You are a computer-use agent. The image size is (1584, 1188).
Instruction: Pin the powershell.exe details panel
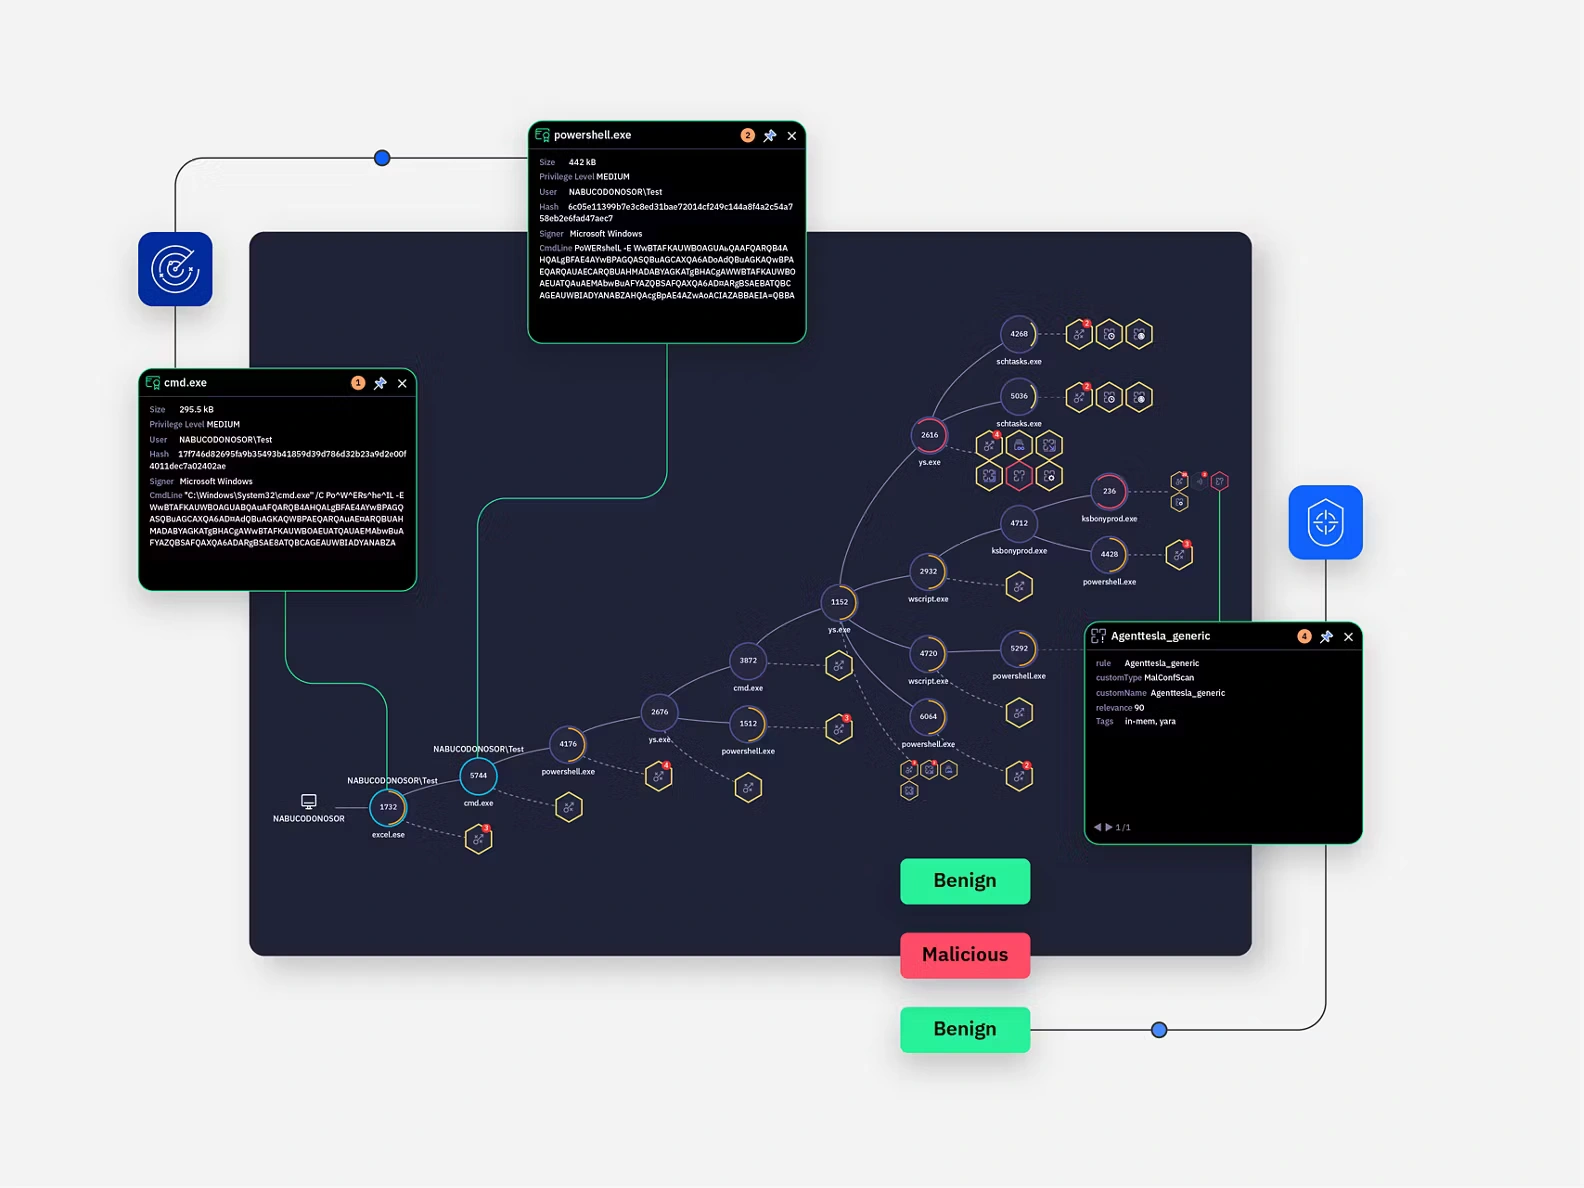pyautogui.click(x=770, y=136)
